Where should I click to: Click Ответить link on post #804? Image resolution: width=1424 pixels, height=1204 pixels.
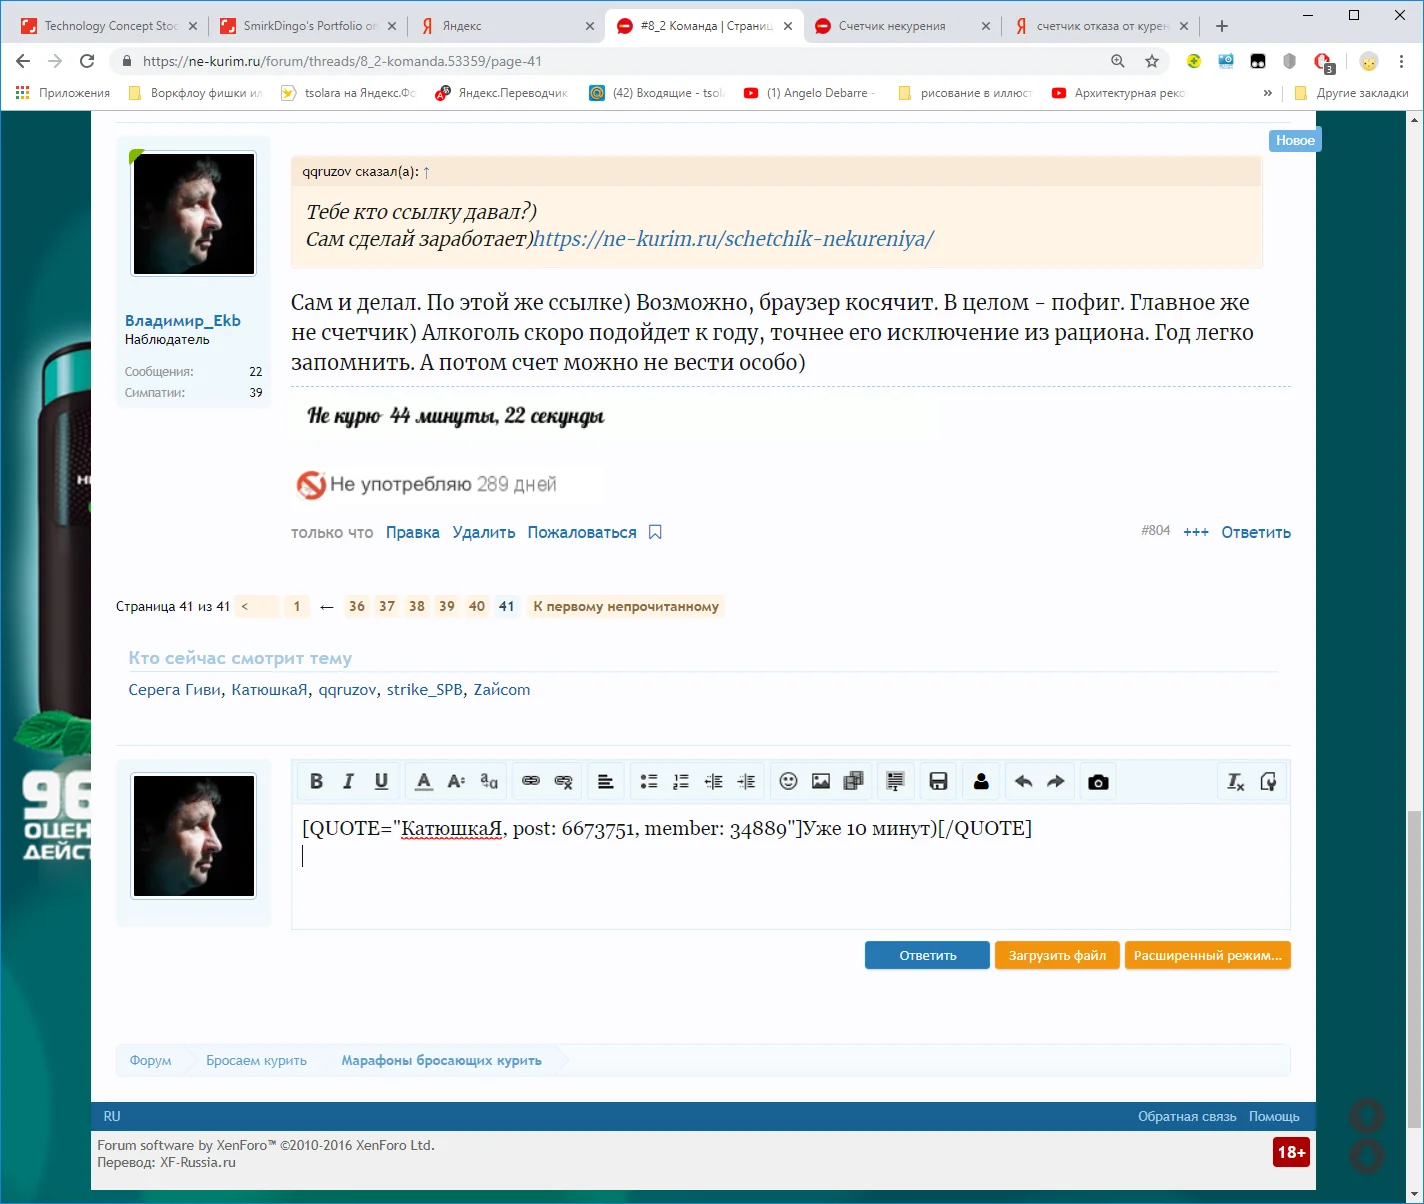pyautogui.click(x=1256, y=532)
